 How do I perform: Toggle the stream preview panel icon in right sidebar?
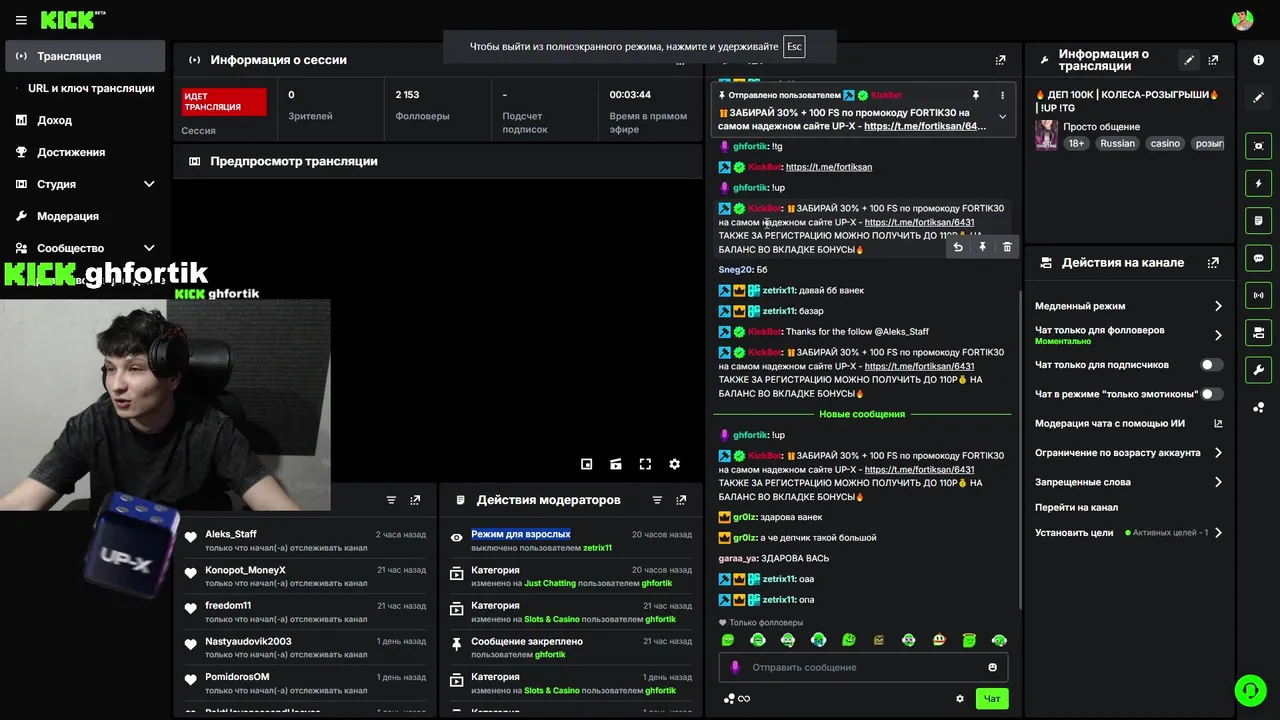(x=1258, y=146)
